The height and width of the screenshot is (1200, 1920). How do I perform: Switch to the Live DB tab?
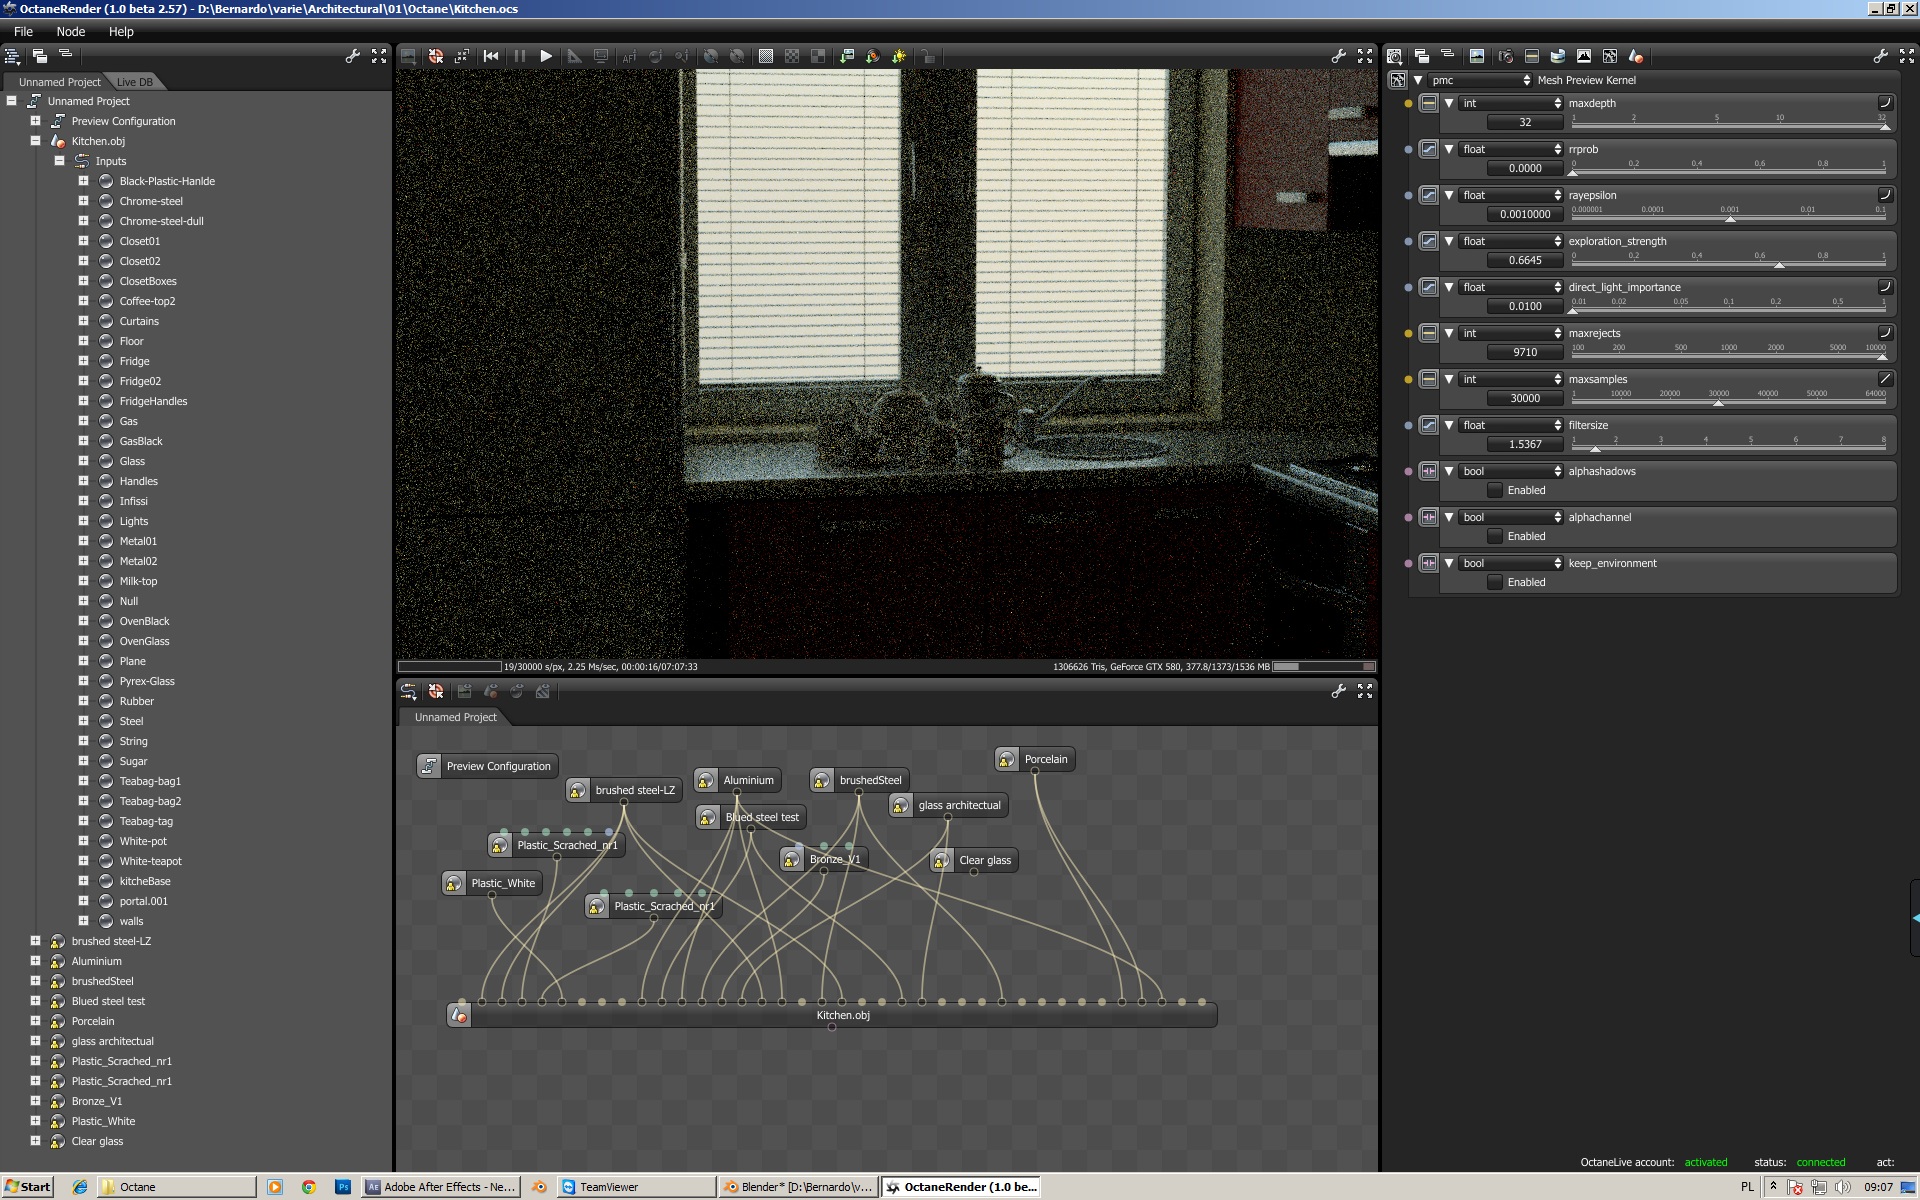click(134, 82)
